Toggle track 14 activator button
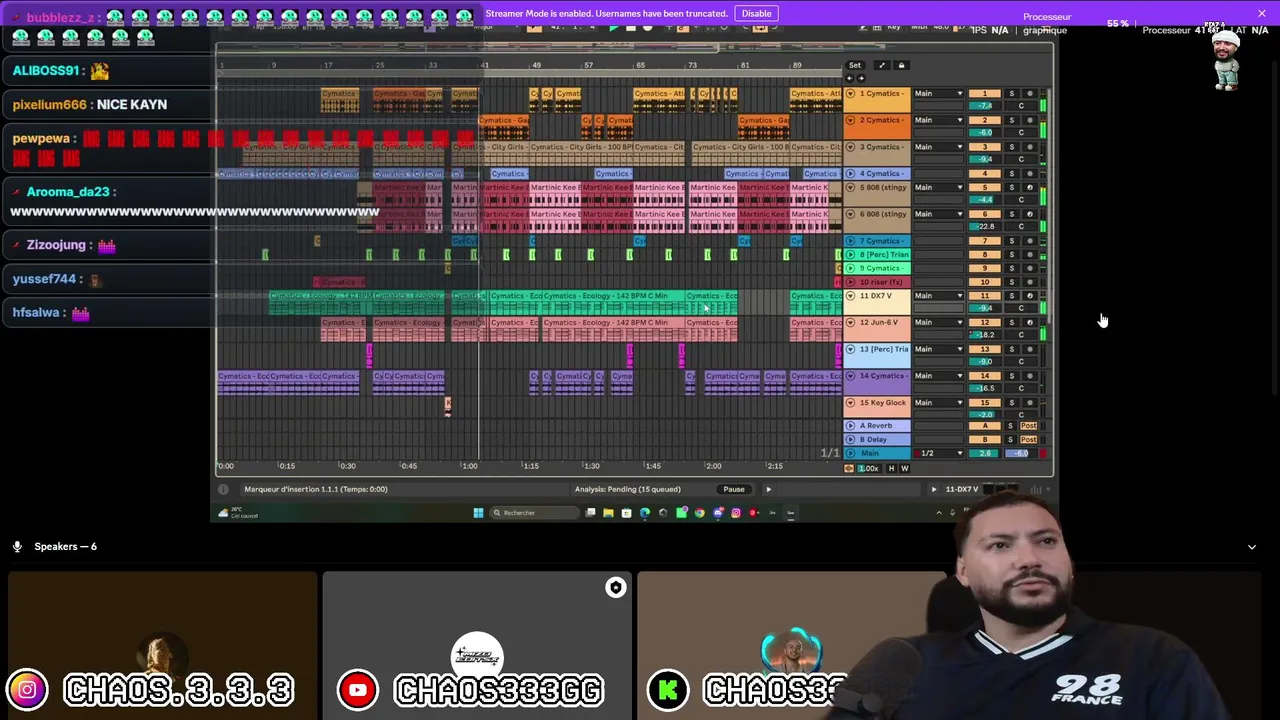 coord(985,376)
